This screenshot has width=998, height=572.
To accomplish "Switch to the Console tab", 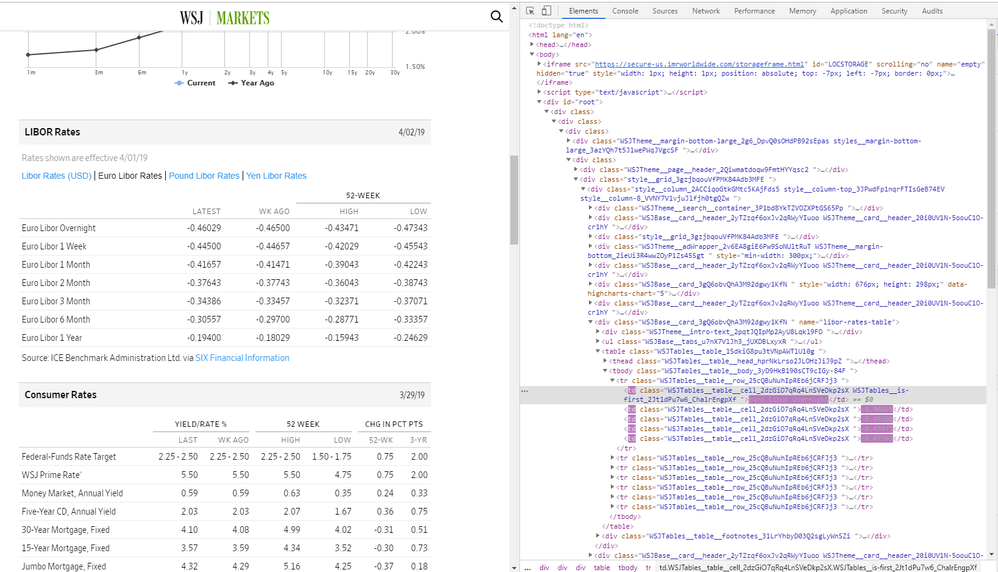I will click(x=625, y=11).
